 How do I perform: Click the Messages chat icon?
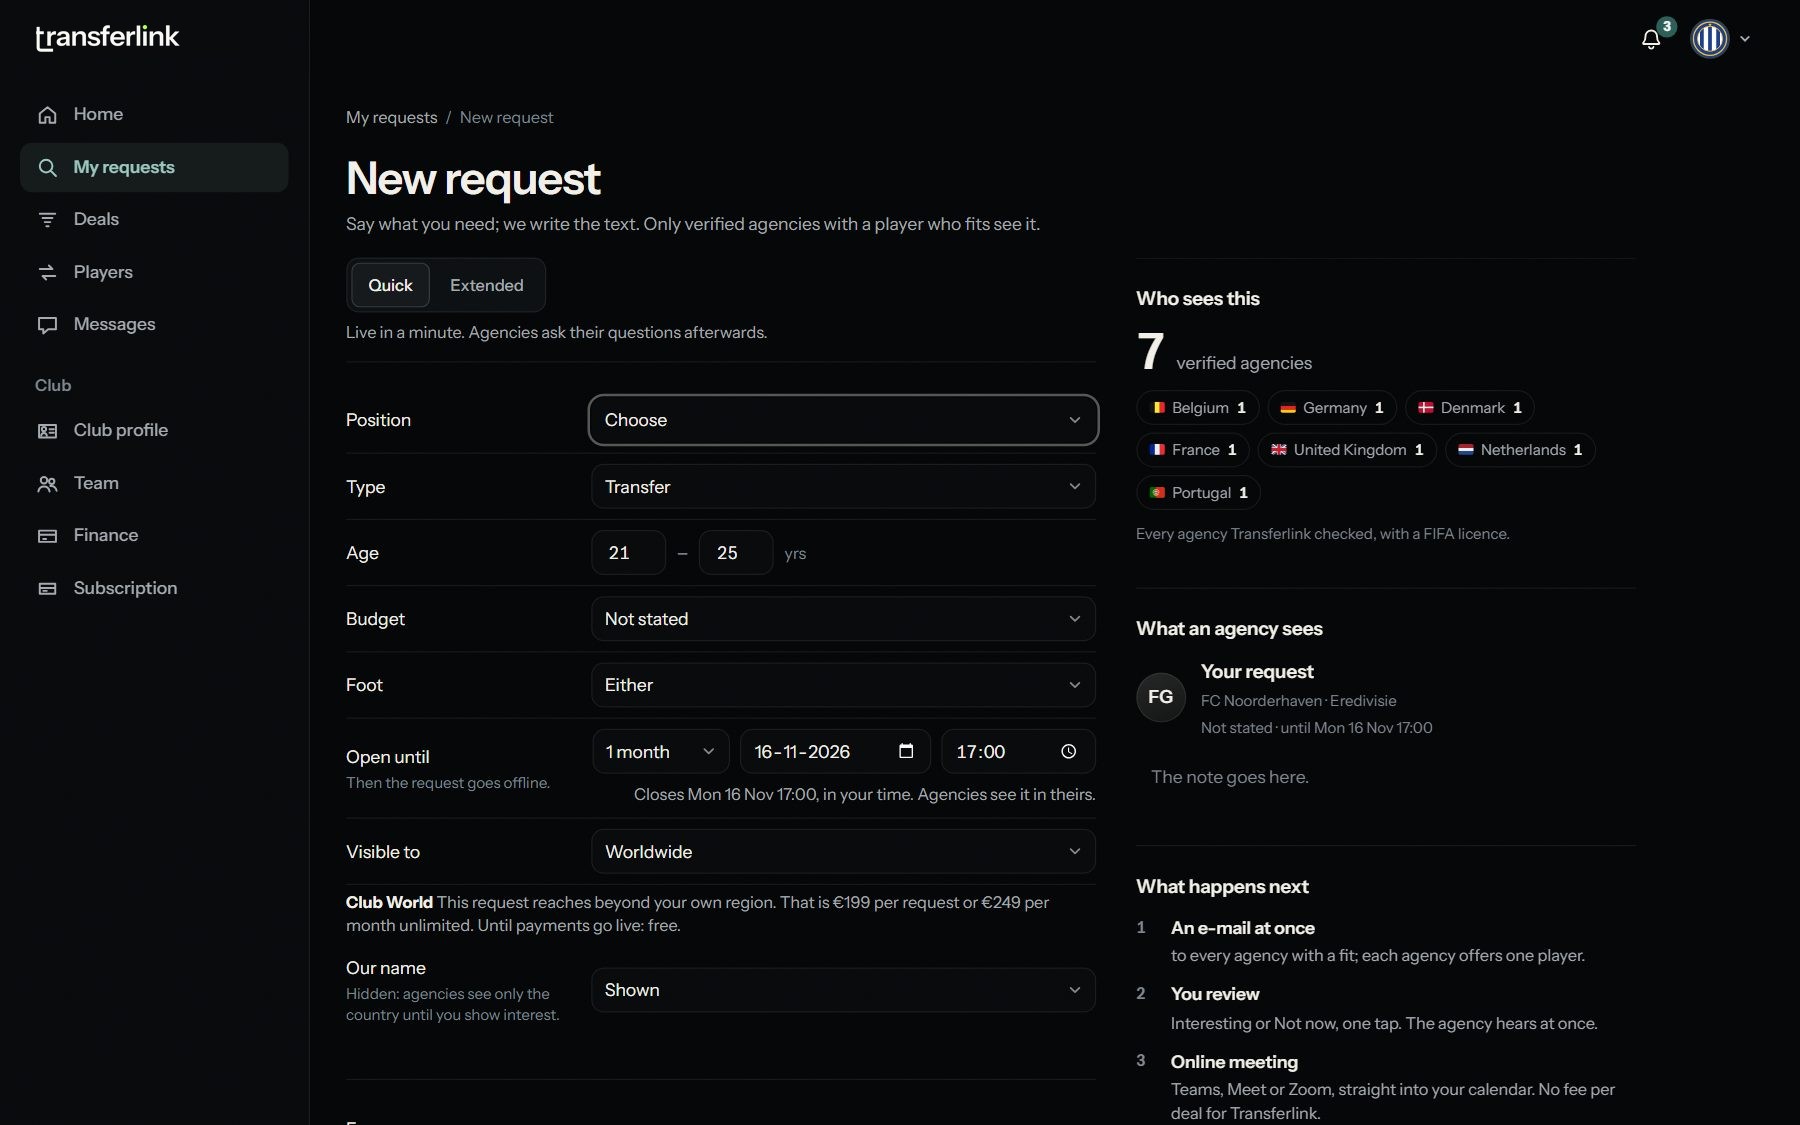pos(47,325)
